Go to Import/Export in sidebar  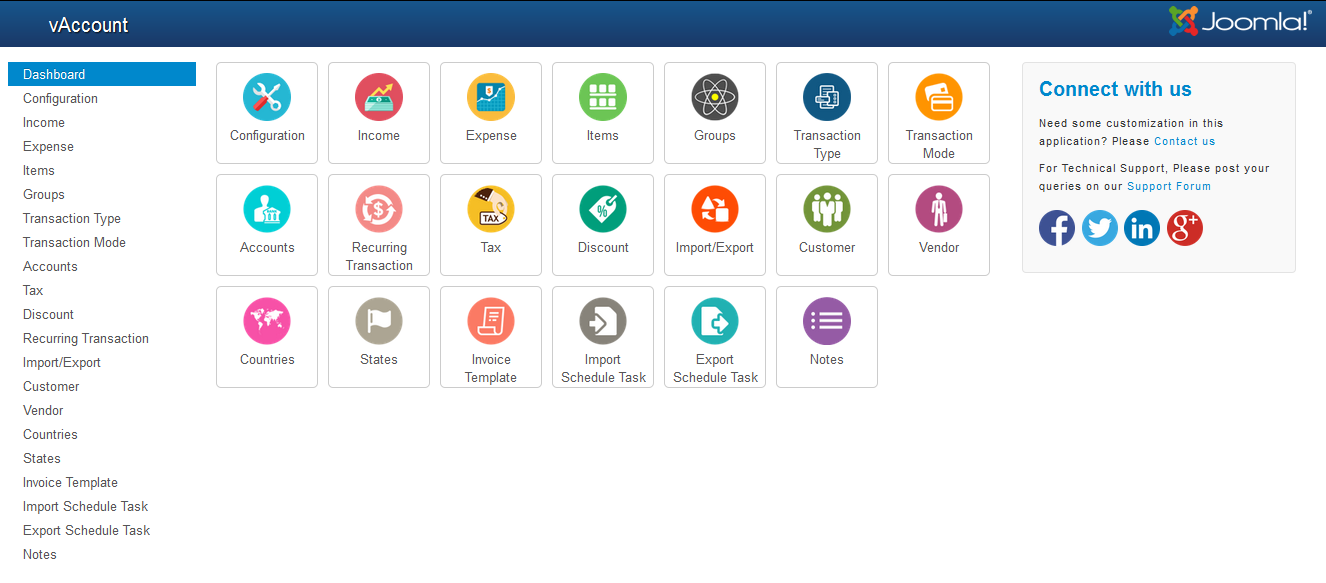(x=102, y=362)
